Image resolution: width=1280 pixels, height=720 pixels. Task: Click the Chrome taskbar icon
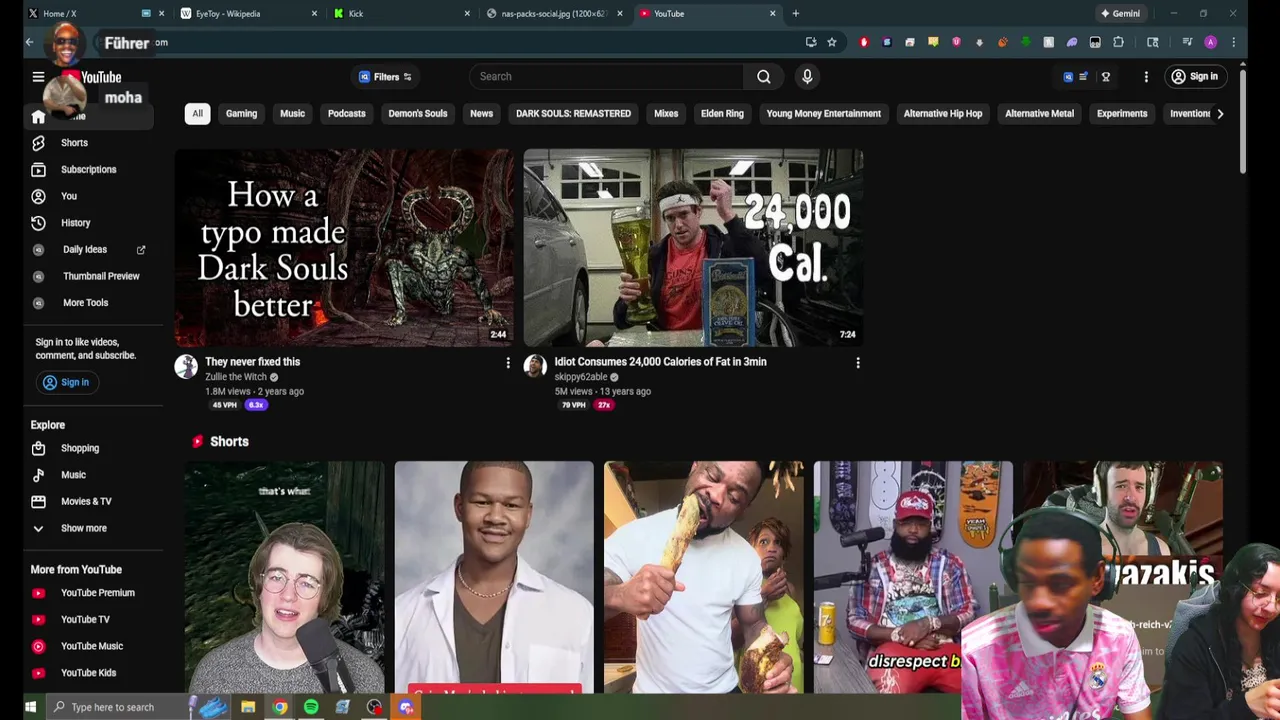click(x=280, y=707)
